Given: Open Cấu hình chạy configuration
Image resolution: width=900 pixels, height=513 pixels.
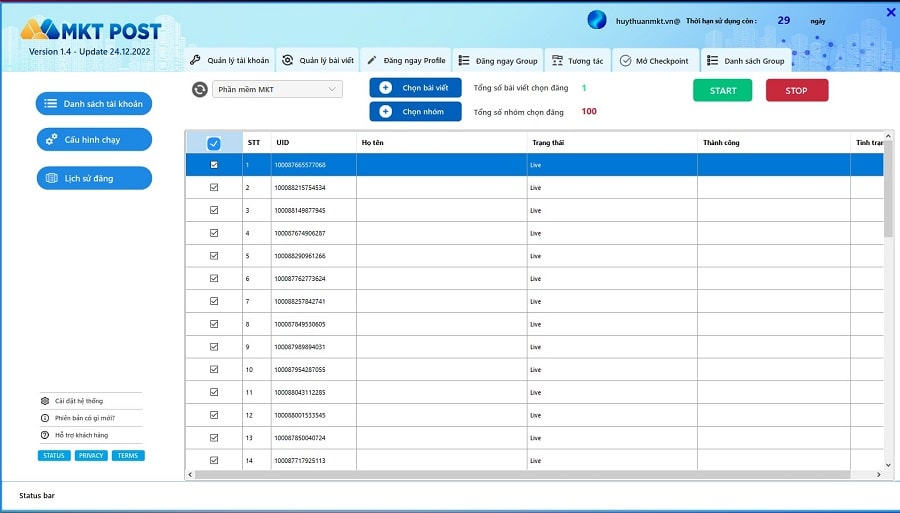Looking at the screenshot, I should (94, 139).
